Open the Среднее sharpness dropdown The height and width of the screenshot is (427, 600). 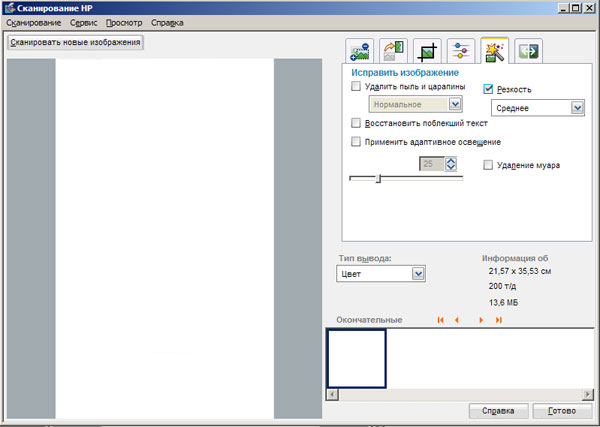click(538, 108)
